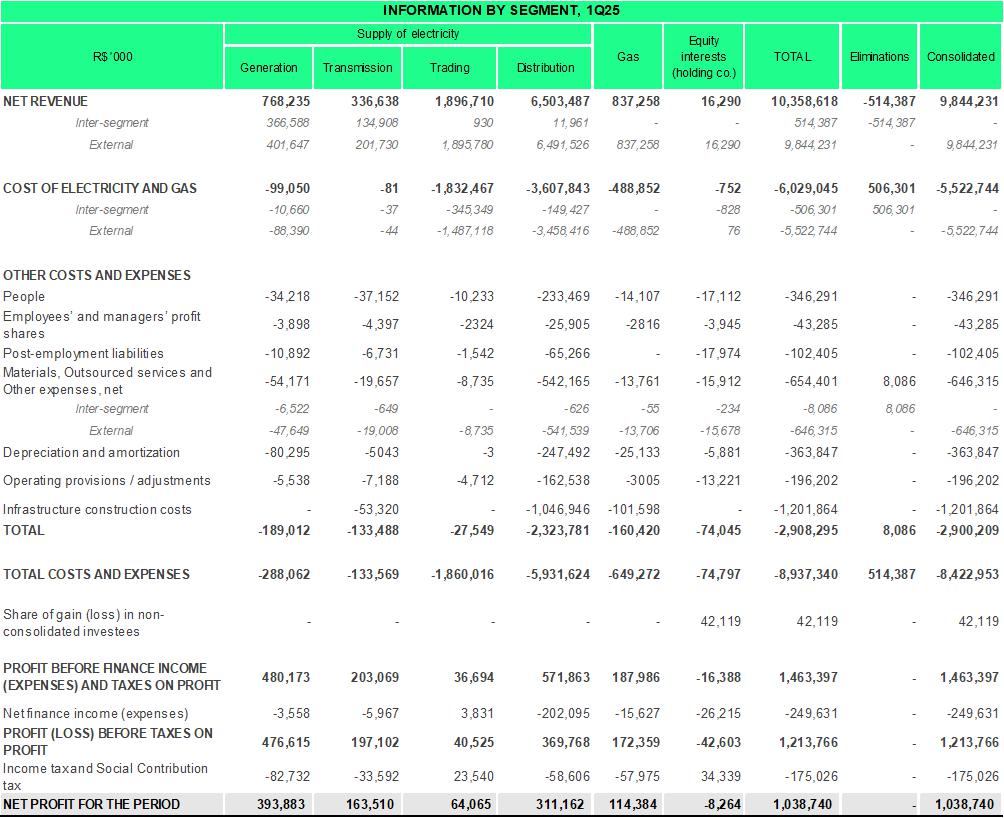Select the Transmission column header
The width and height of the screenshot is (1004, 818).
click(358, 68)
